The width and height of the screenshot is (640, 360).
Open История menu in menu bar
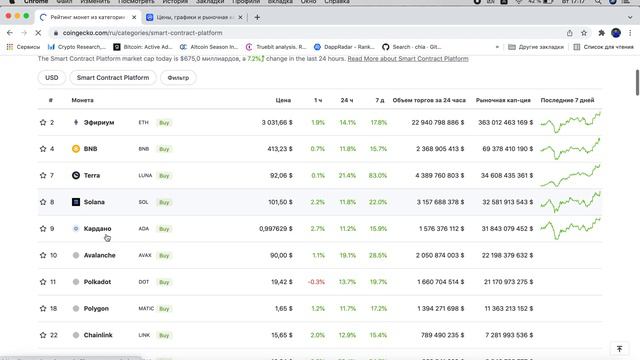click(x=175, y=2)
